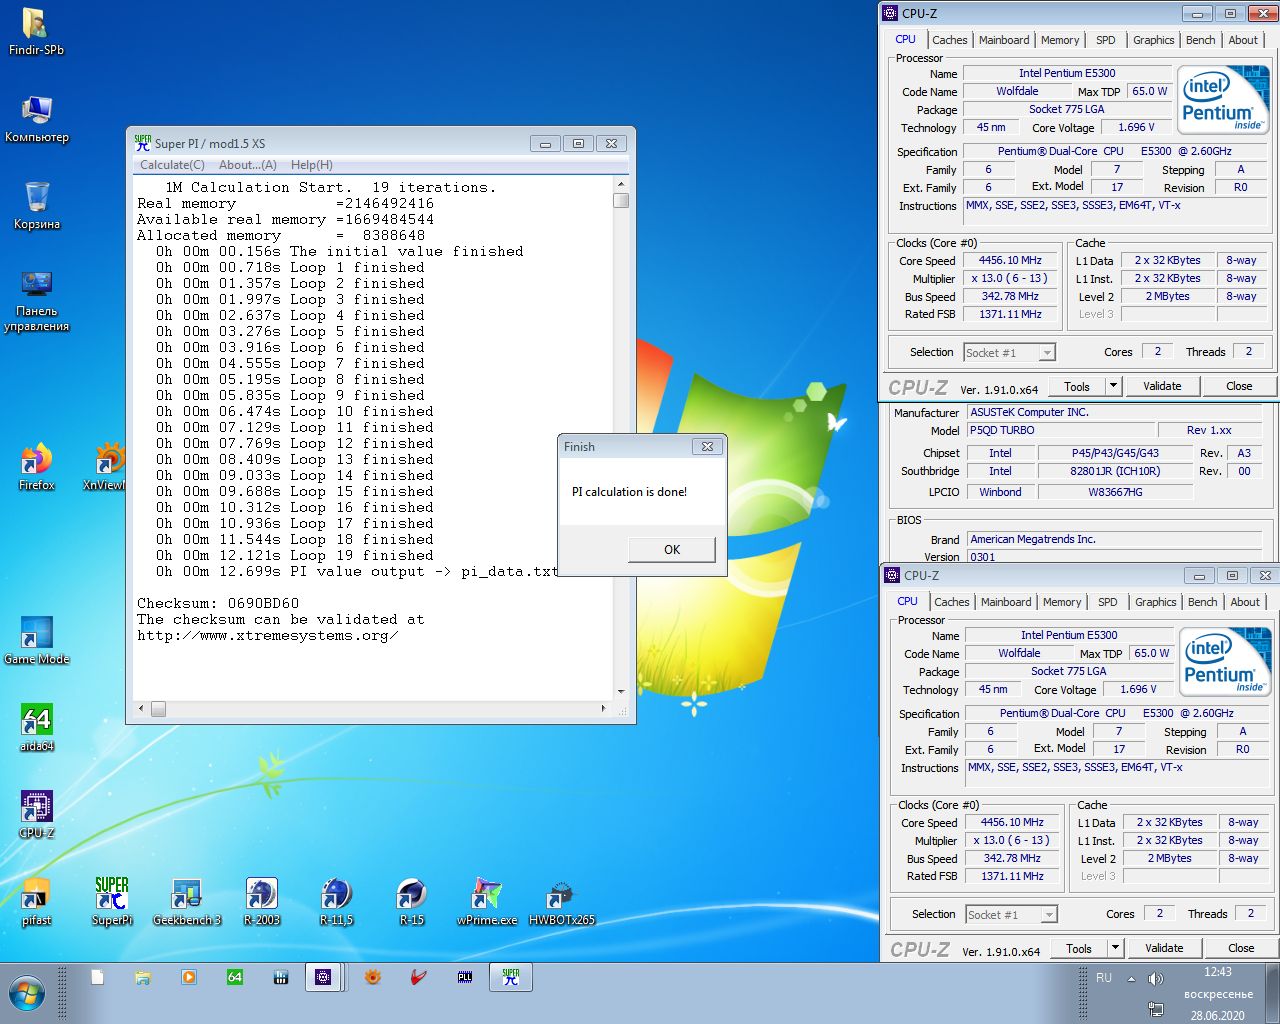Viewport: 1280px width, 1024px height.
Task: Open About...(A) menu in Super PI
Action: 248,165
